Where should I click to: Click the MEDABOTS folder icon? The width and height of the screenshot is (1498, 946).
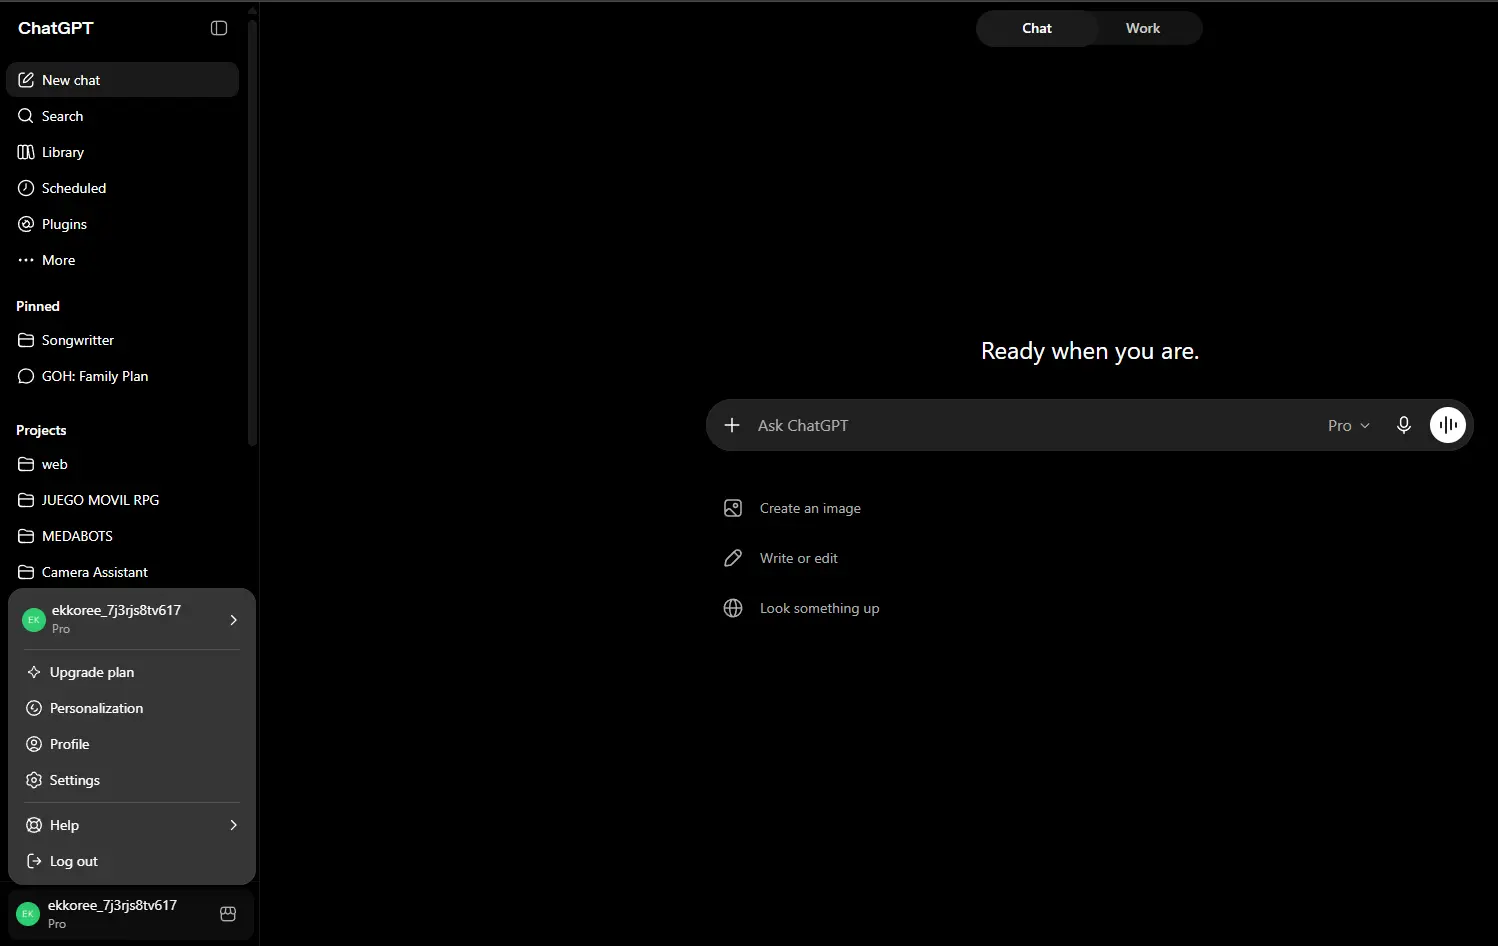26,536
